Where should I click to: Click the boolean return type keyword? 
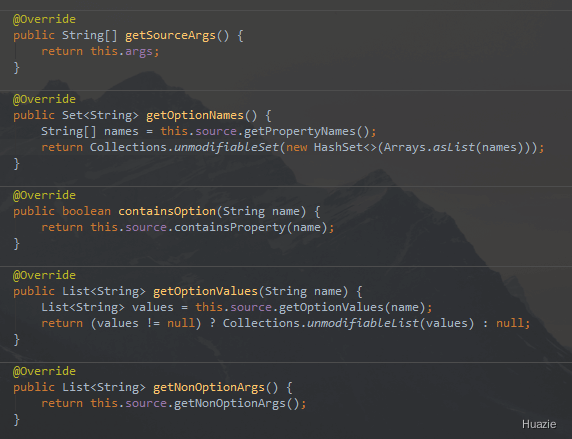86,211
